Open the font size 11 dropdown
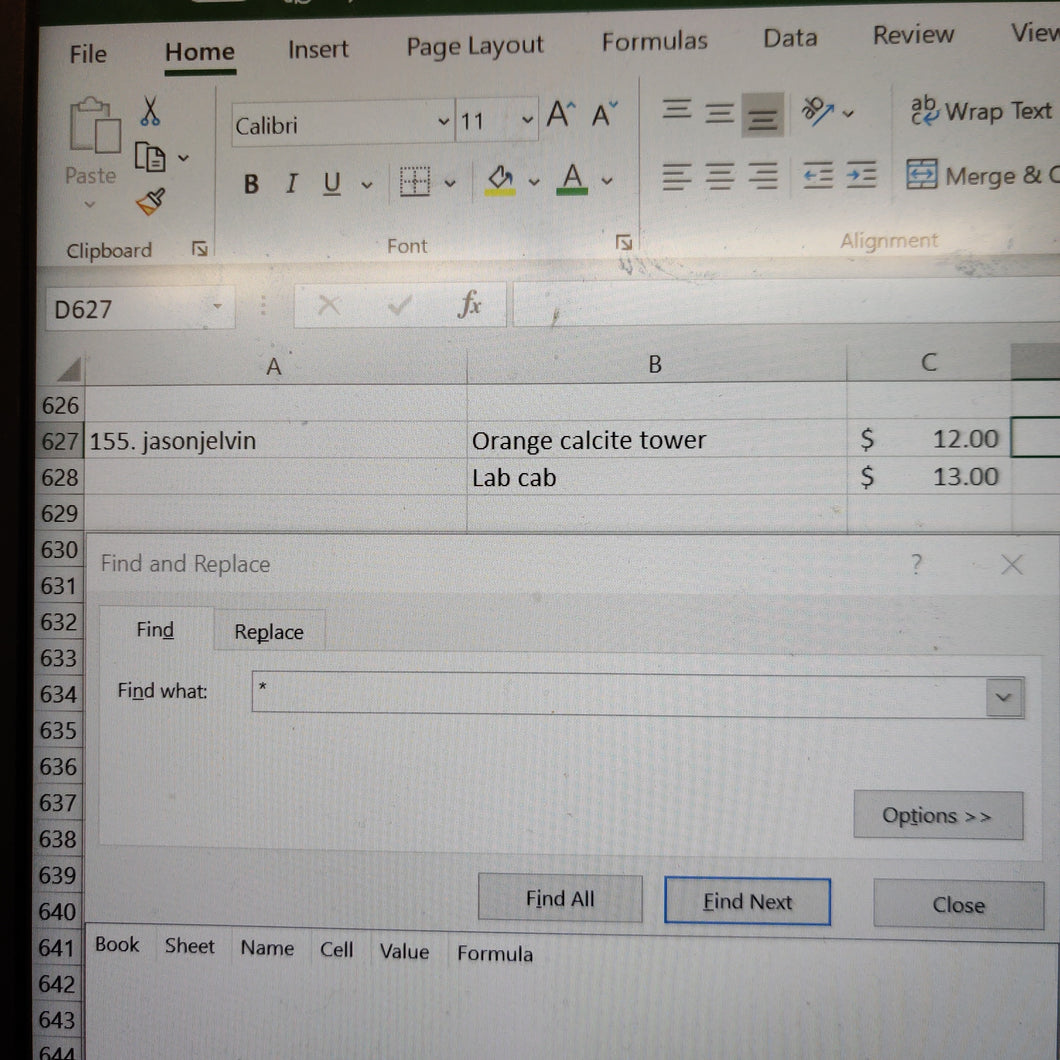 [527, 120]
